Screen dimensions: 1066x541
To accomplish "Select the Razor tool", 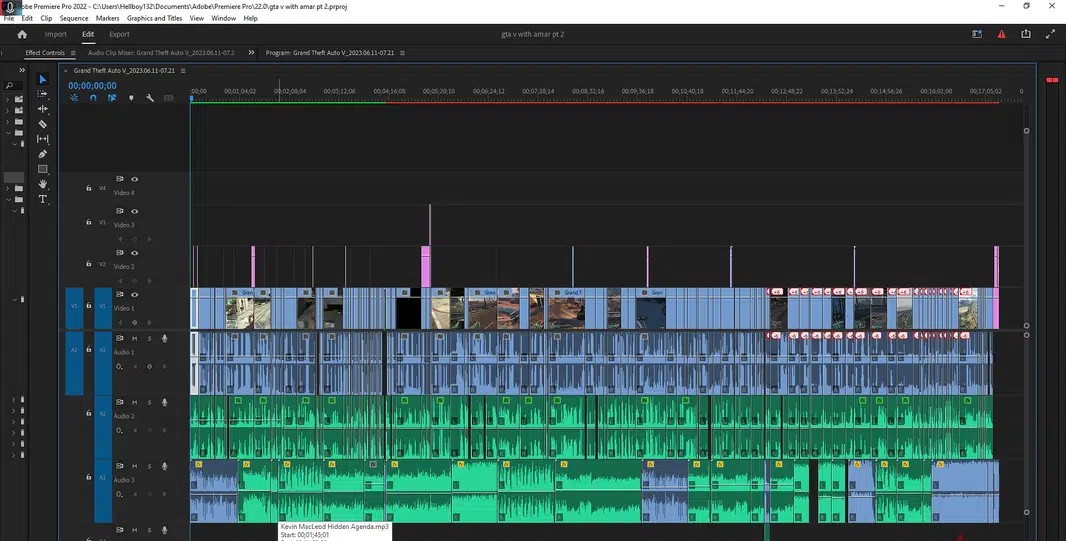I will 42,124.
